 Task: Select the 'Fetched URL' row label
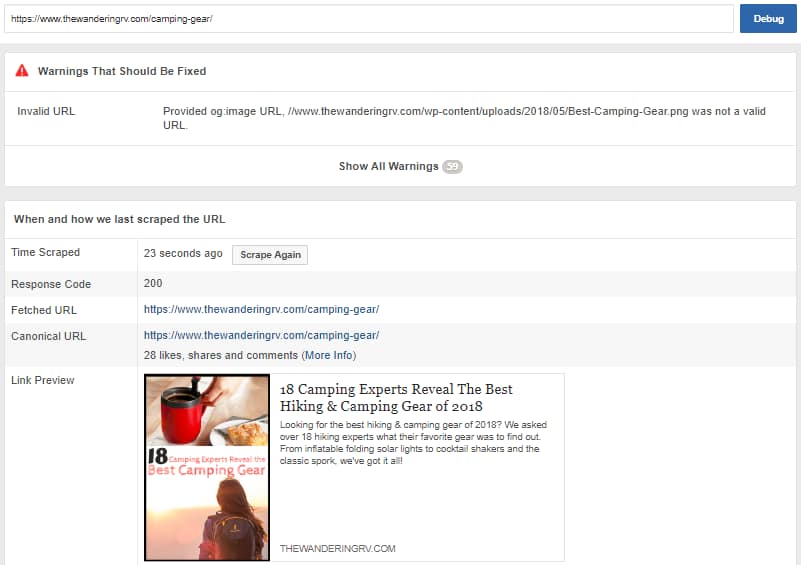point(44,310)
